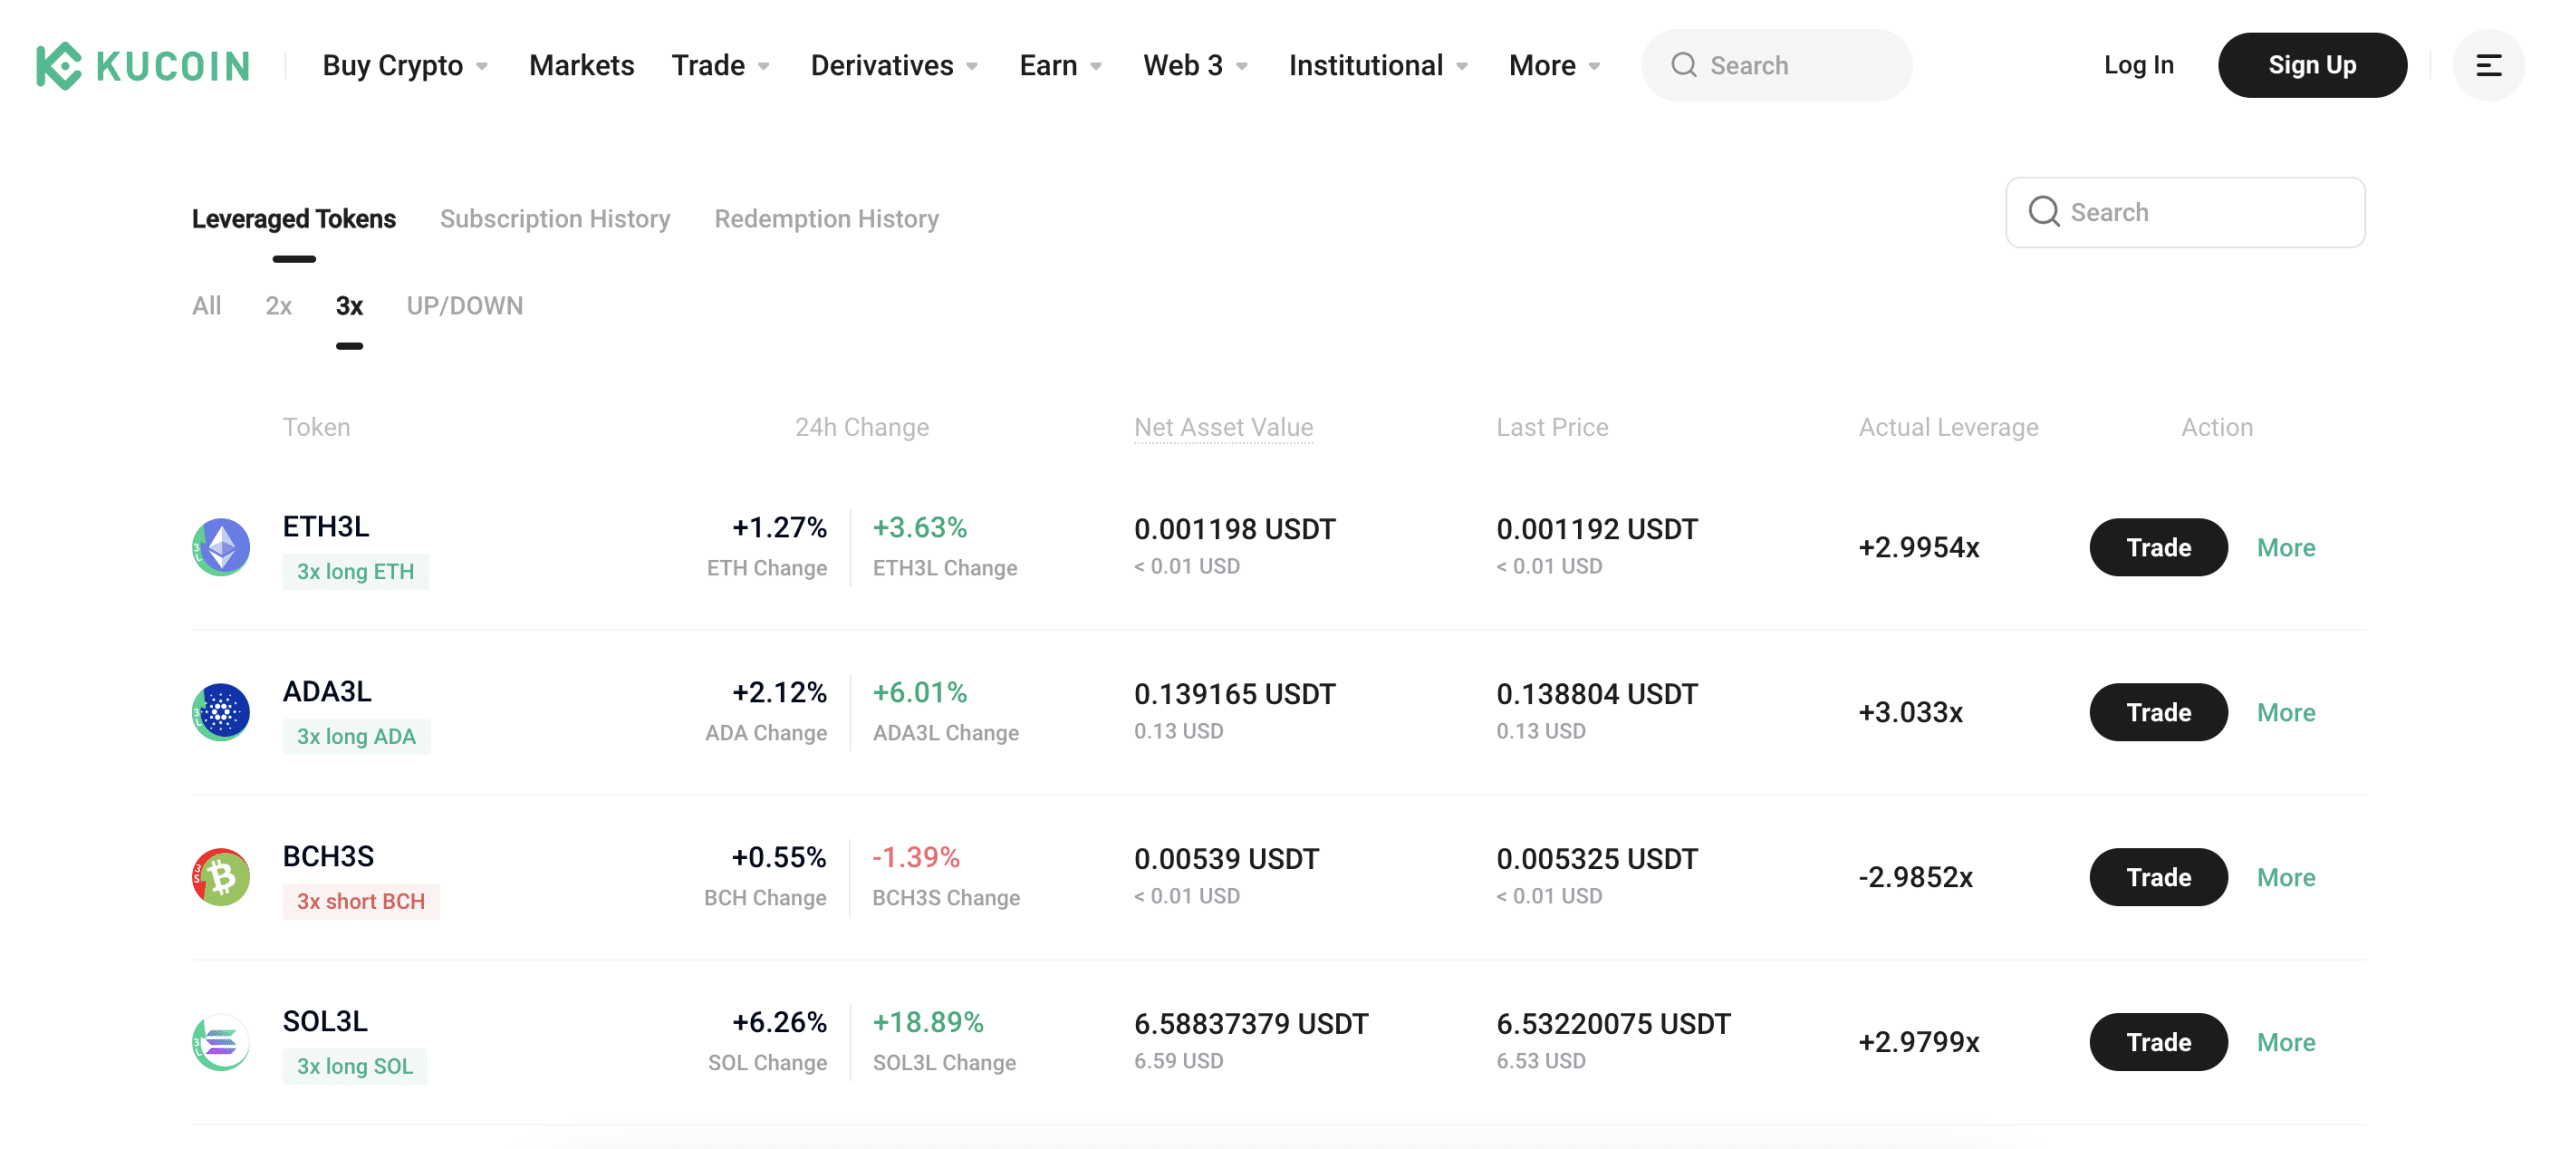Expand the More dropdown in the top nav
Image resolution: width=2560 pixels, height=1149 pixels.
tap(1554, 66)
